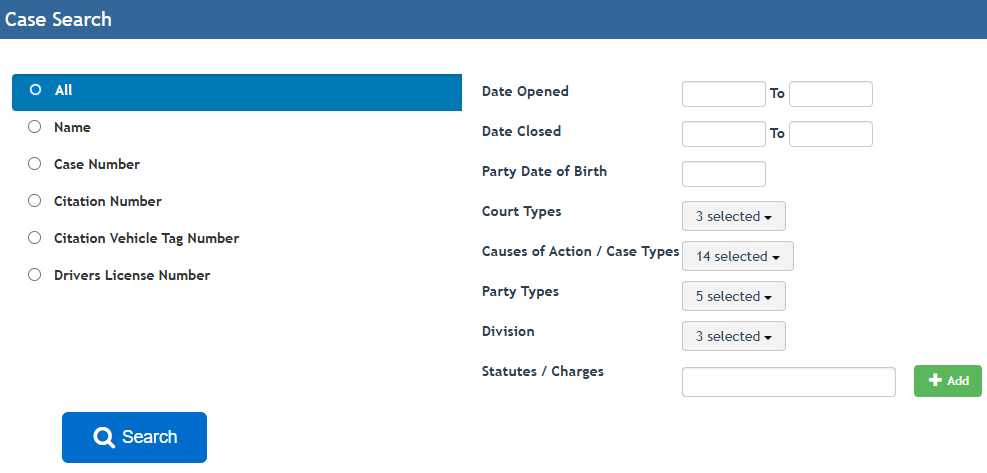The image size is (987, 473).
Task: Click the Court Types label
Action: click(521, 212)
